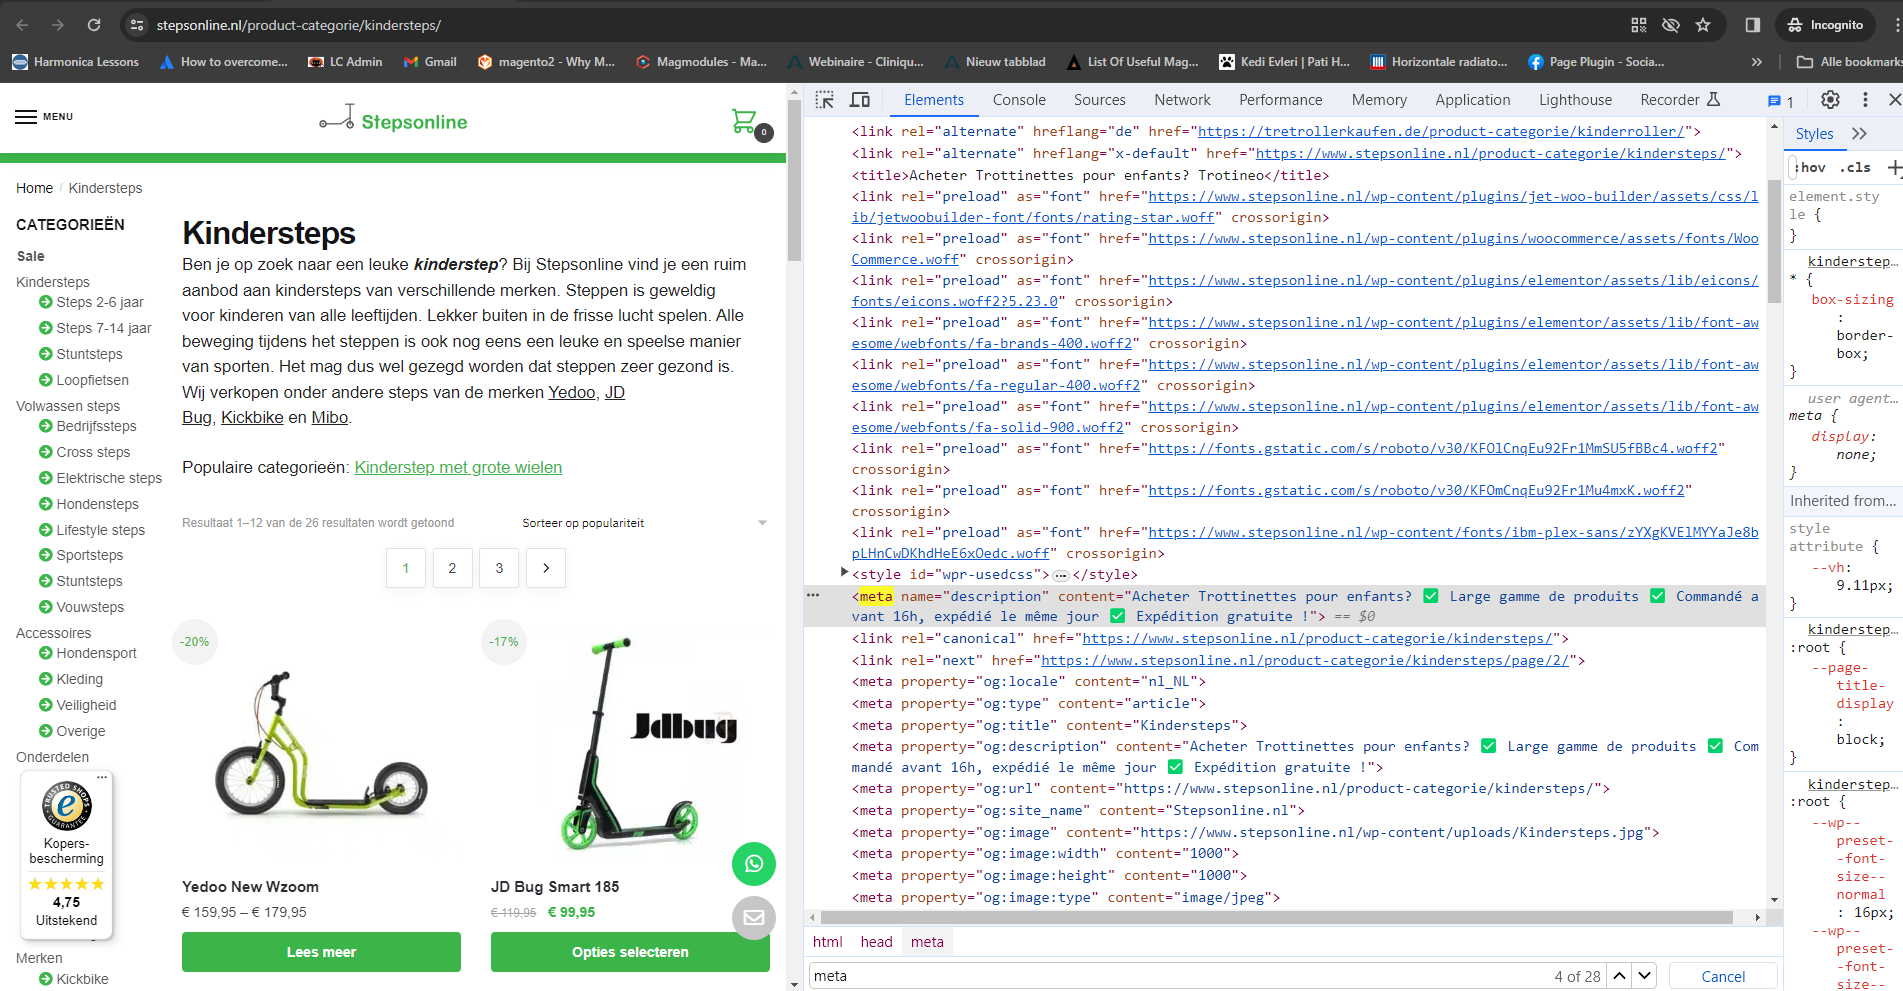Select the Styles pane tab

(x=1814, y=134)
